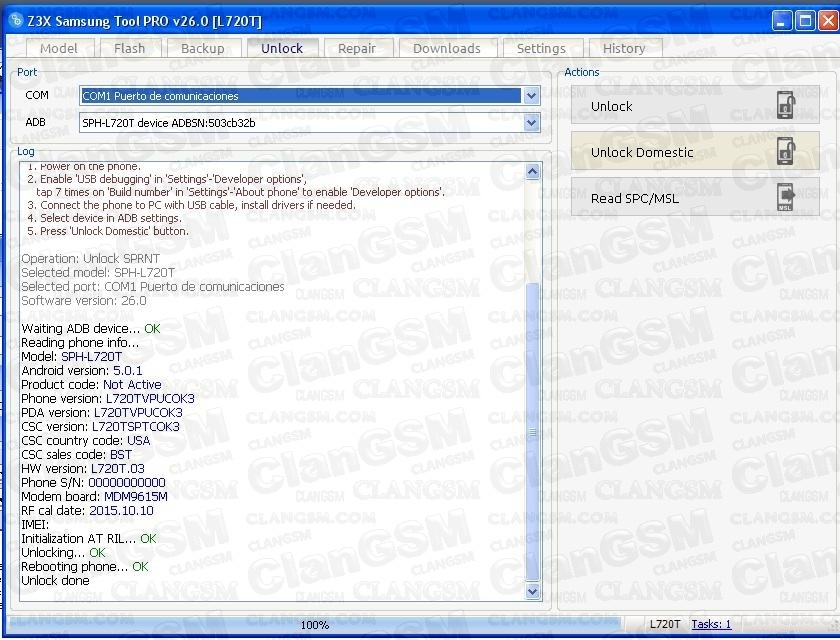Click the 'Android version: 5.0.1' line

[x=81, y=371]
